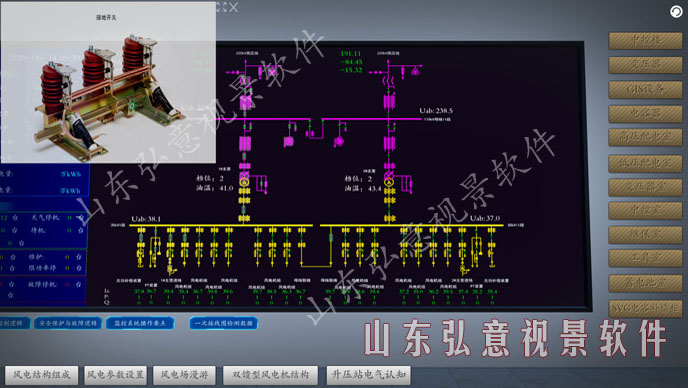Click the magenta breaker below left bus on transformer 1
This screenshot has width=688, height=388.
(244, 144)
